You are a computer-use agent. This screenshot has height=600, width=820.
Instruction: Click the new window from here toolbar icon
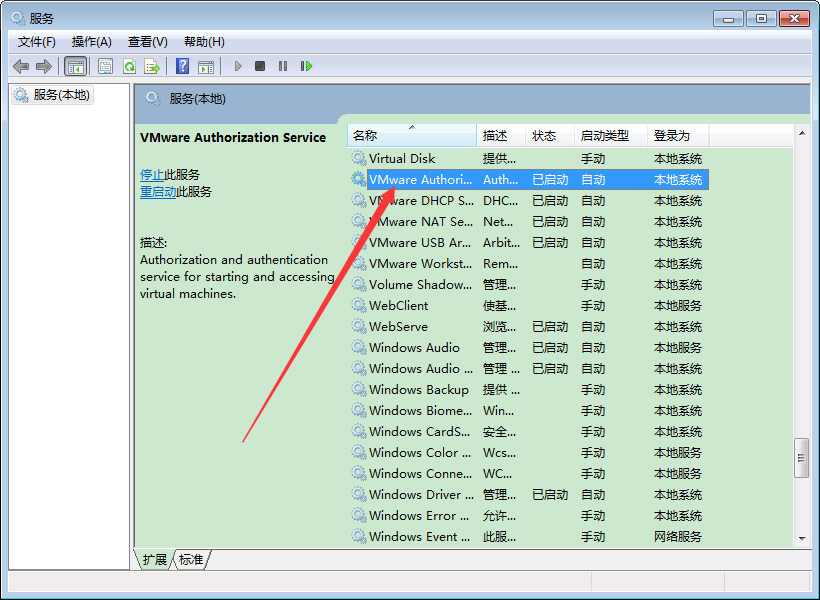[x=206, y=66]
